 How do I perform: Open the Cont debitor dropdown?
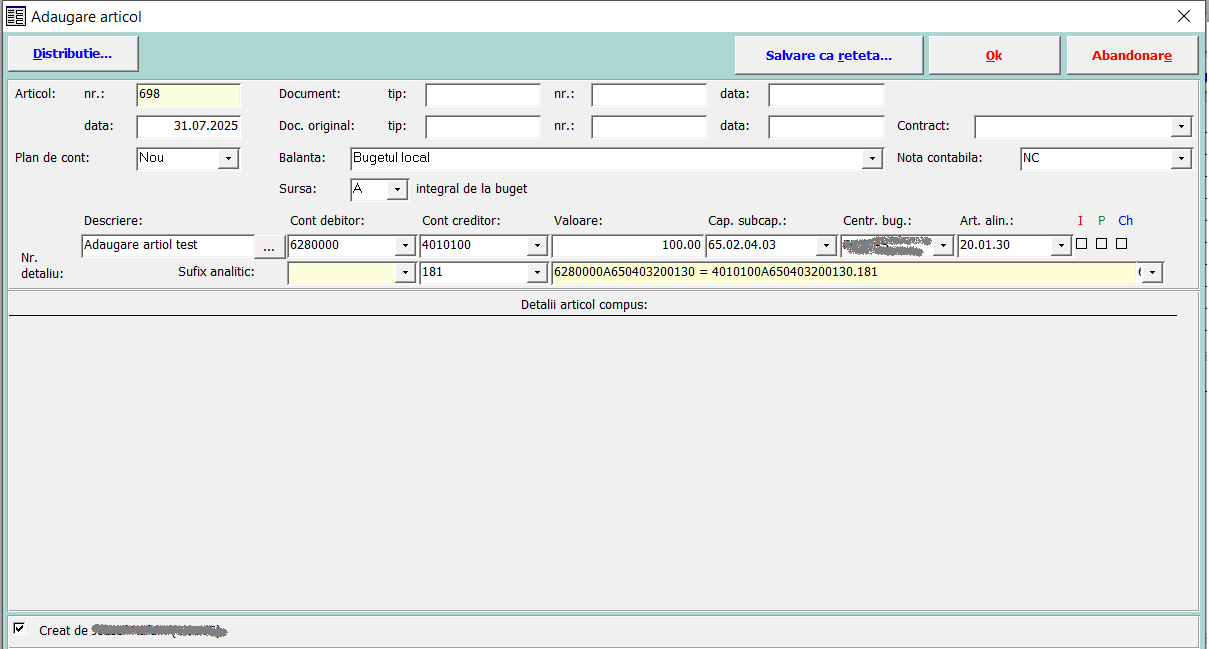tap(405, 246)
